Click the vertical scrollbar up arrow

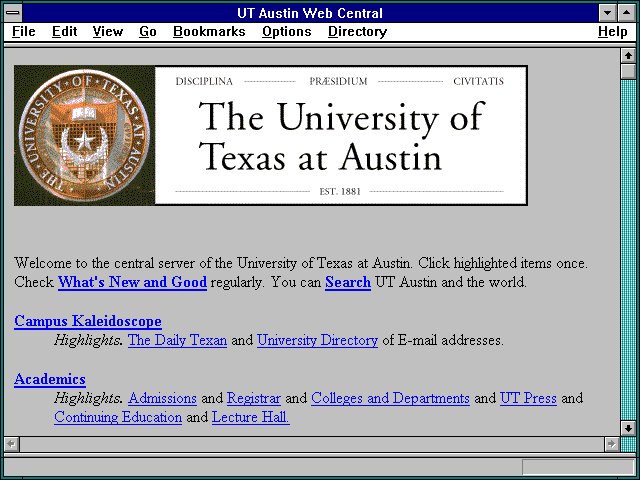(628, 56)
